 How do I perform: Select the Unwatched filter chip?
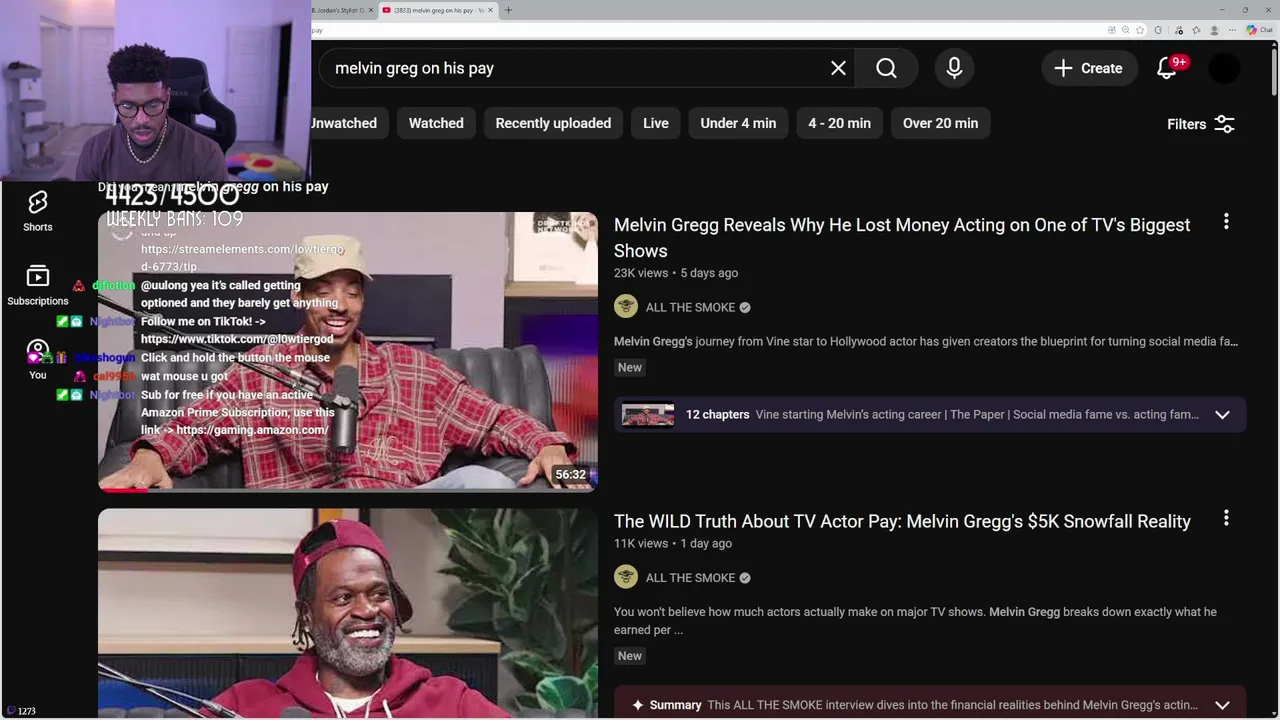(x=343, y=123)
